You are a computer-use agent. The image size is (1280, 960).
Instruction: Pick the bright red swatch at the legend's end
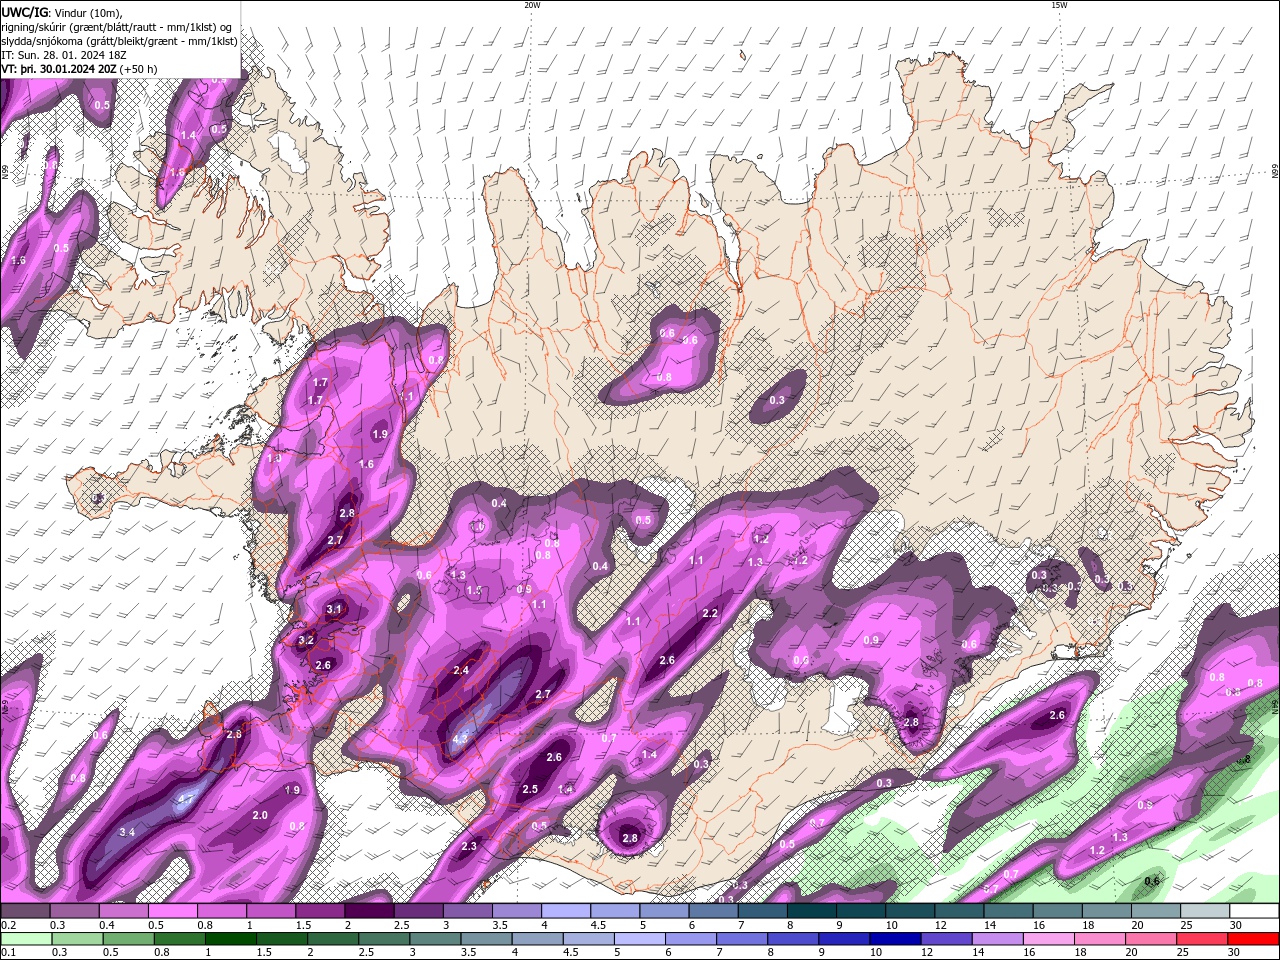tap(1253, 939)
